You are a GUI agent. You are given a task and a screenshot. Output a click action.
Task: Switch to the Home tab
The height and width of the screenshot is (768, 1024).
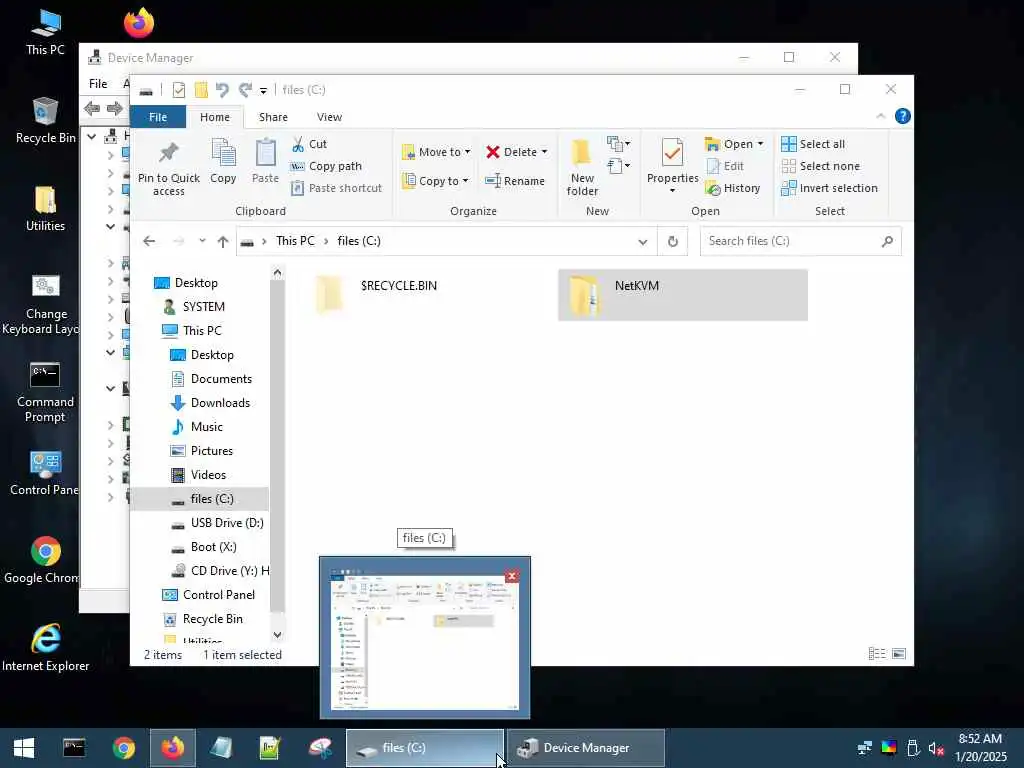click(x=215, y=117)
